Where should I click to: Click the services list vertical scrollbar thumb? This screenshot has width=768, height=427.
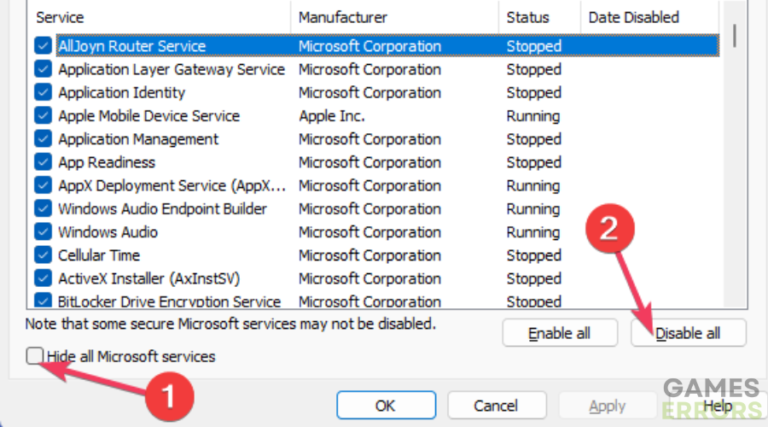click(x=734, y=36)
